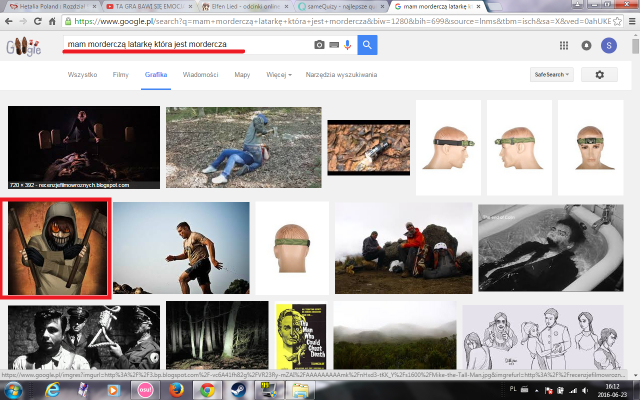The height and width of the screenshot is (400, 640).
Task: Expand the Więcej menu
Action: [278, 75]
